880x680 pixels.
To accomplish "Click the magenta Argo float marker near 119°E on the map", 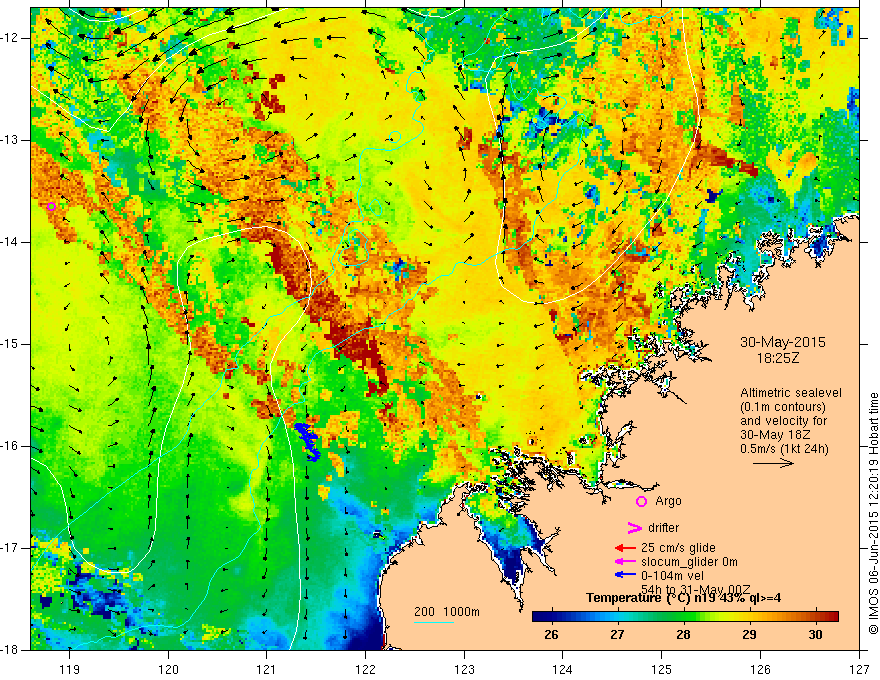I will pyautogui.click(x=51, y=206).
